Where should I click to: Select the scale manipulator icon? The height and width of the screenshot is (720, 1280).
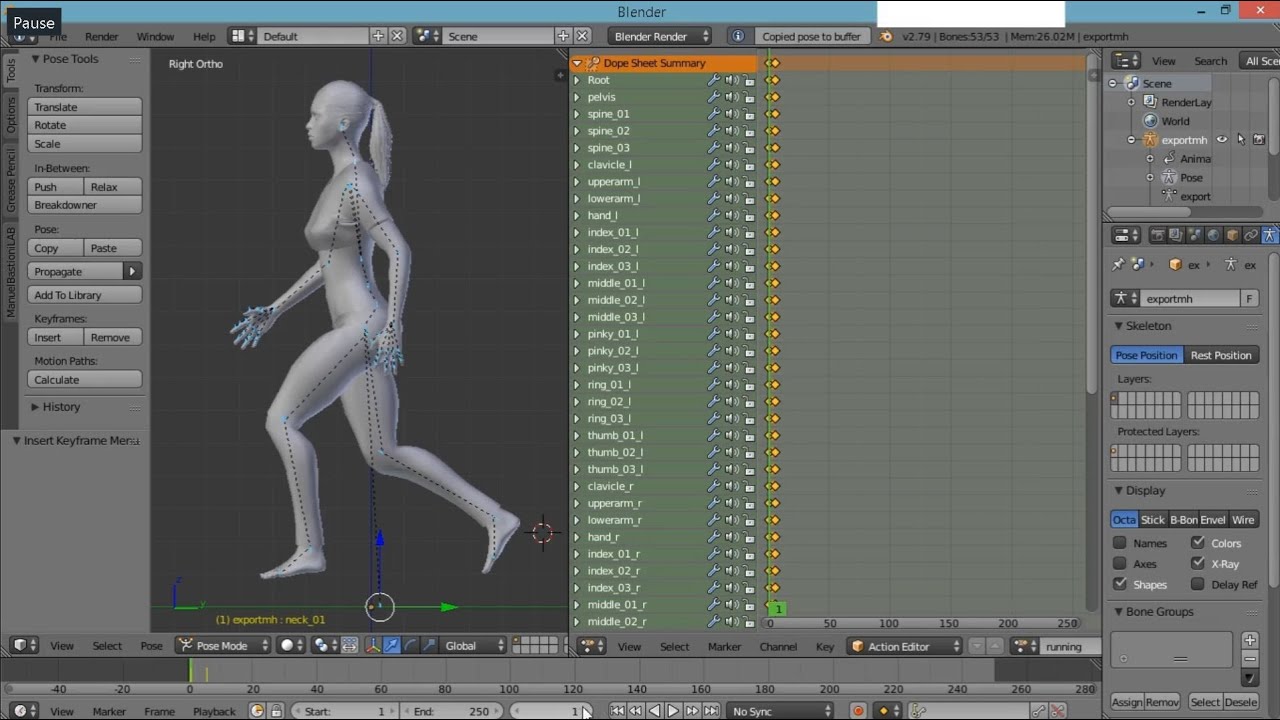430,646
